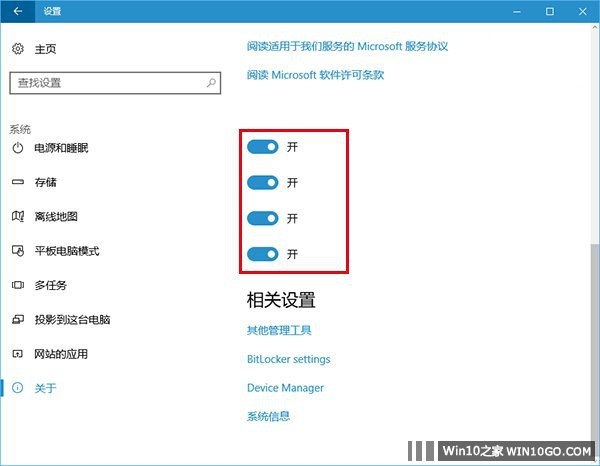Open the Microsoft 服务协议 link

[x=347, y=46]
